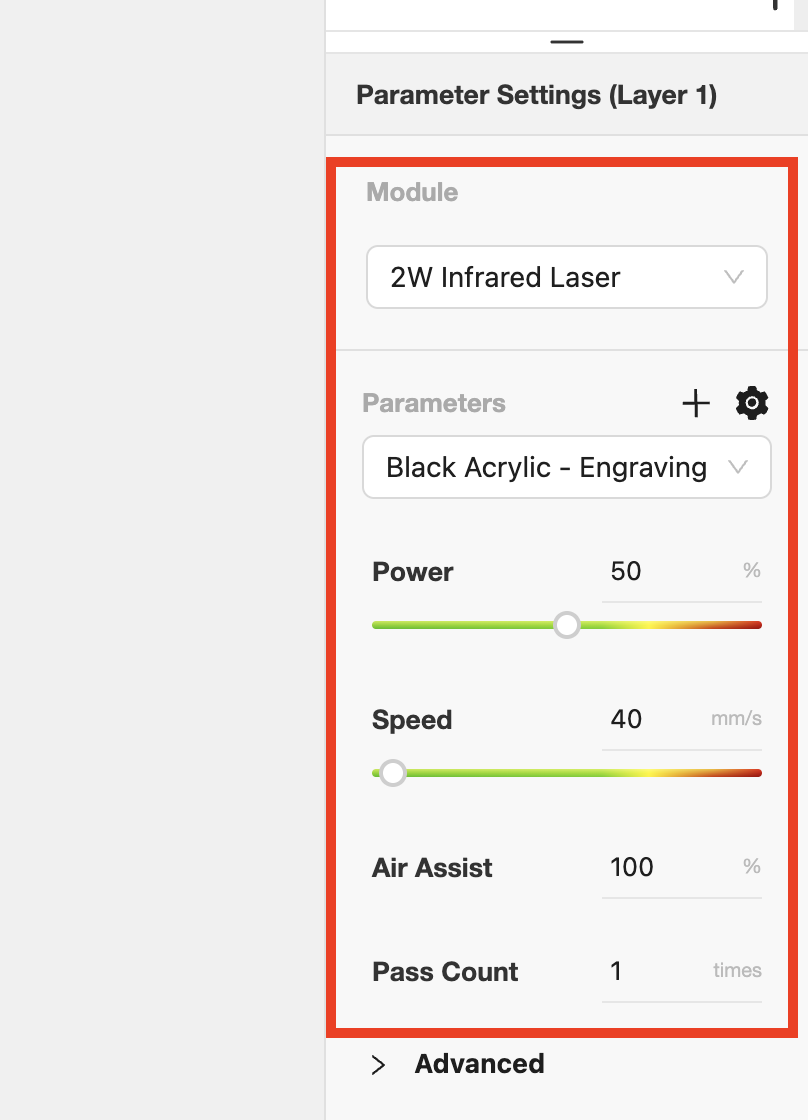This screenshot has width=808, height=1120.
Task: Expand the Advanced section
Action: 379,1064
